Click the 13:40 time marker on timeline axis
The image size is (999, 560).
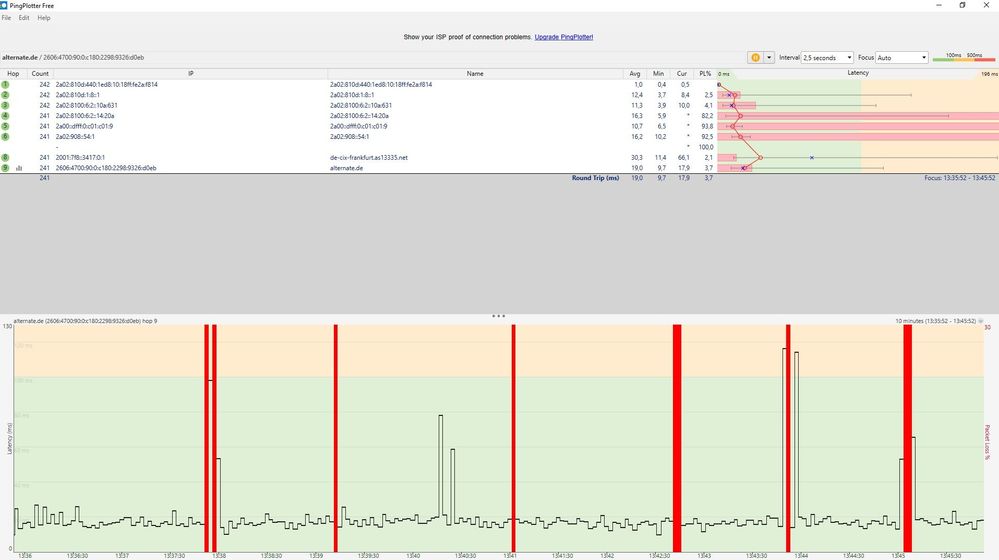[x=413, y=556]
